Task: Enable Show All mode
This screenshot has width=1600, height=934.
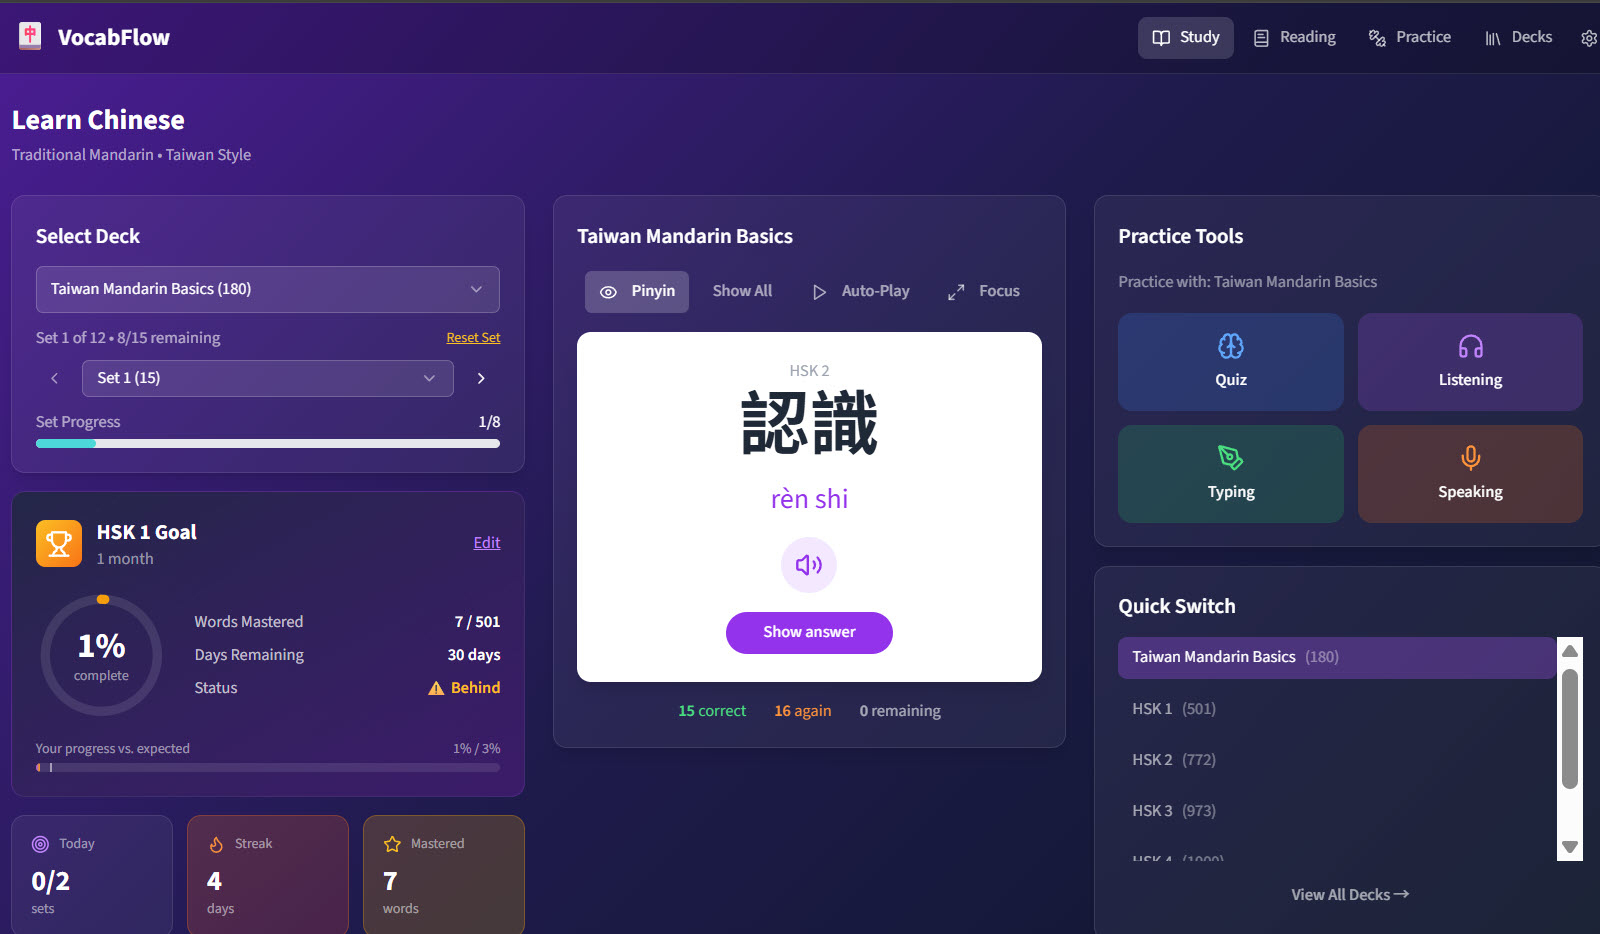Action: click(742, 290)
